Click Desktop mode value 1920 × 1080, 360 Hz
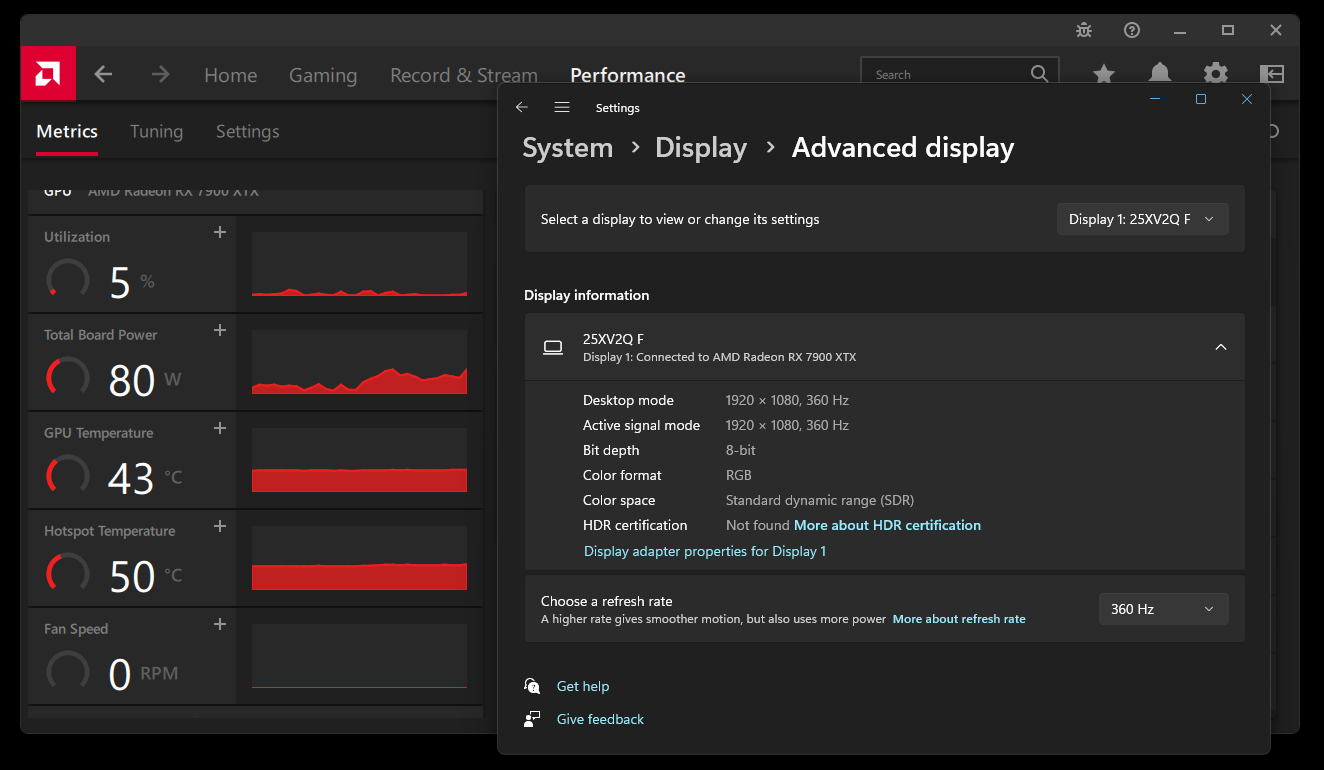Image resolution: width=1324 pixels, height=770 pixels. 787,400
